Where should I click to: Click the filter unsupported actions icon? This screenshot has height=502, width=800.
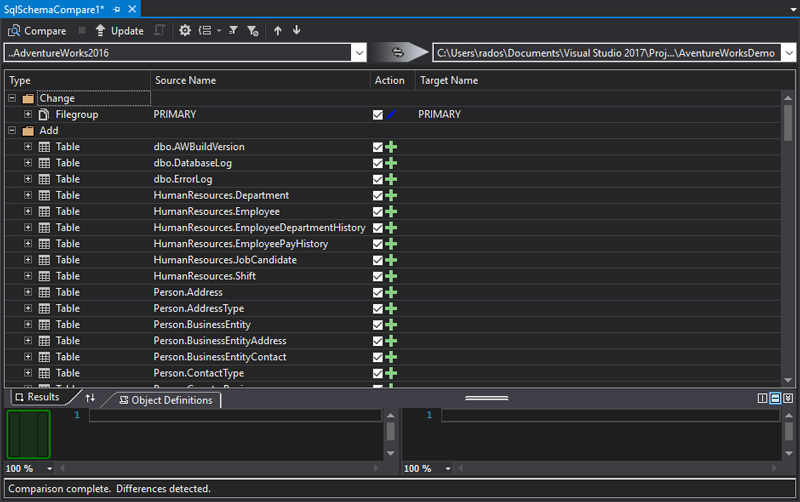click(x=253, y=31)
